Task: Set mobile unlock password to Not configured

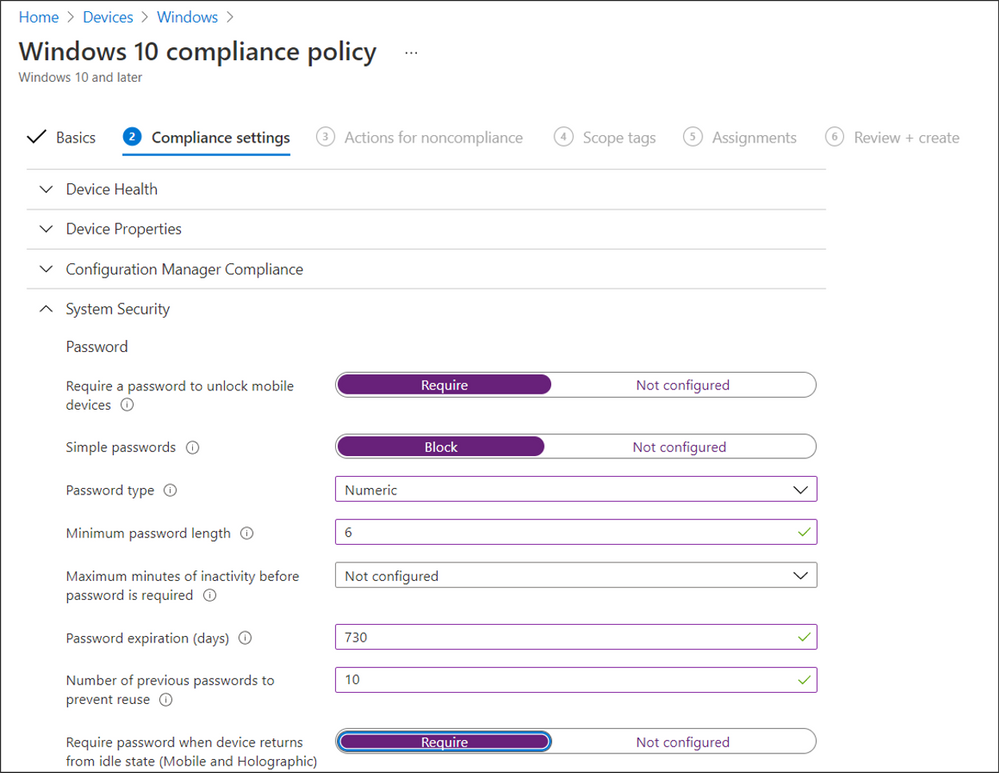Action: click(x=682, y=385)
